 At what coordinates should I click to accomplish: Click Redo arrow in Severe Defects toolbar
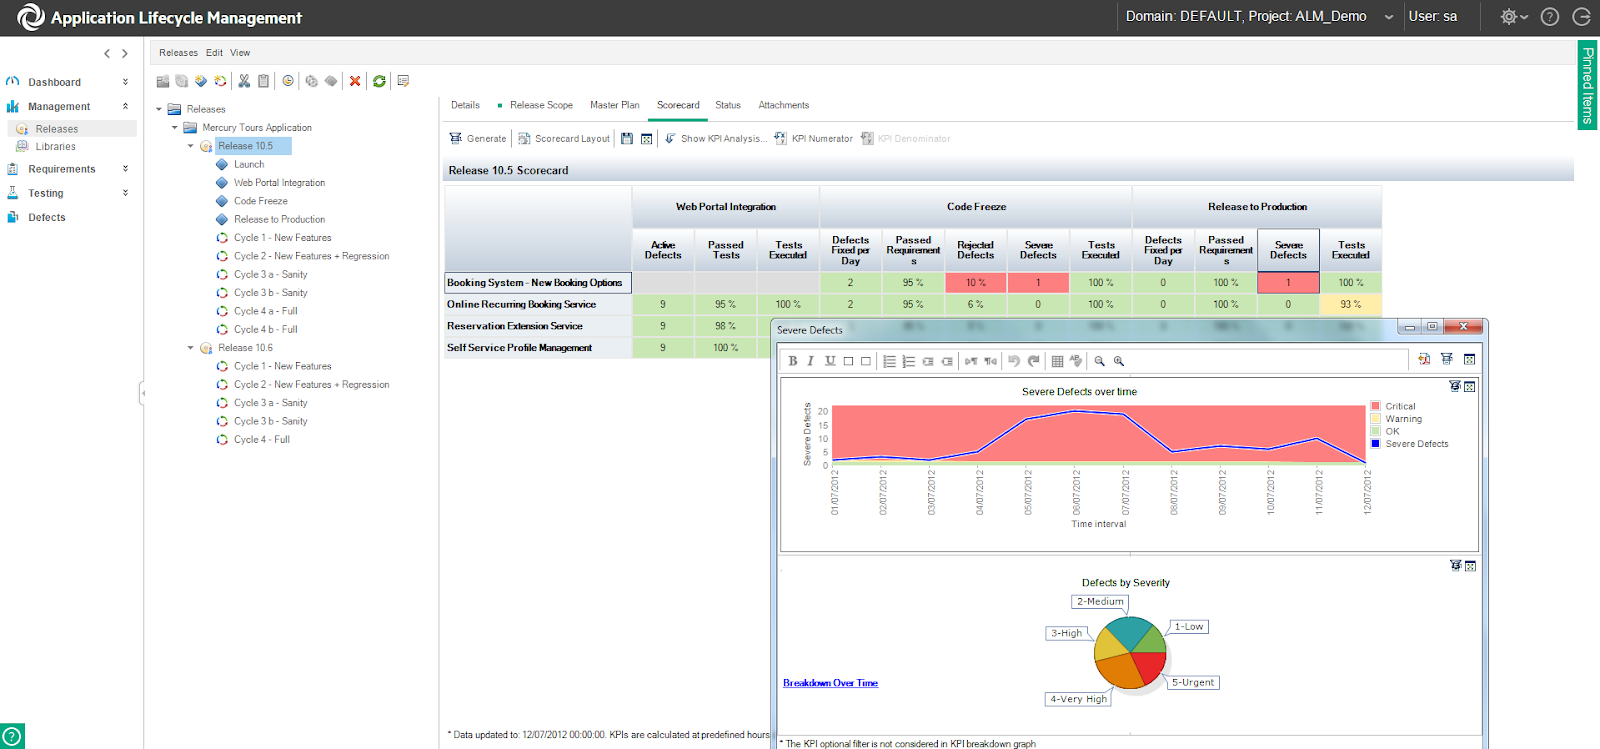point(1034,361)
